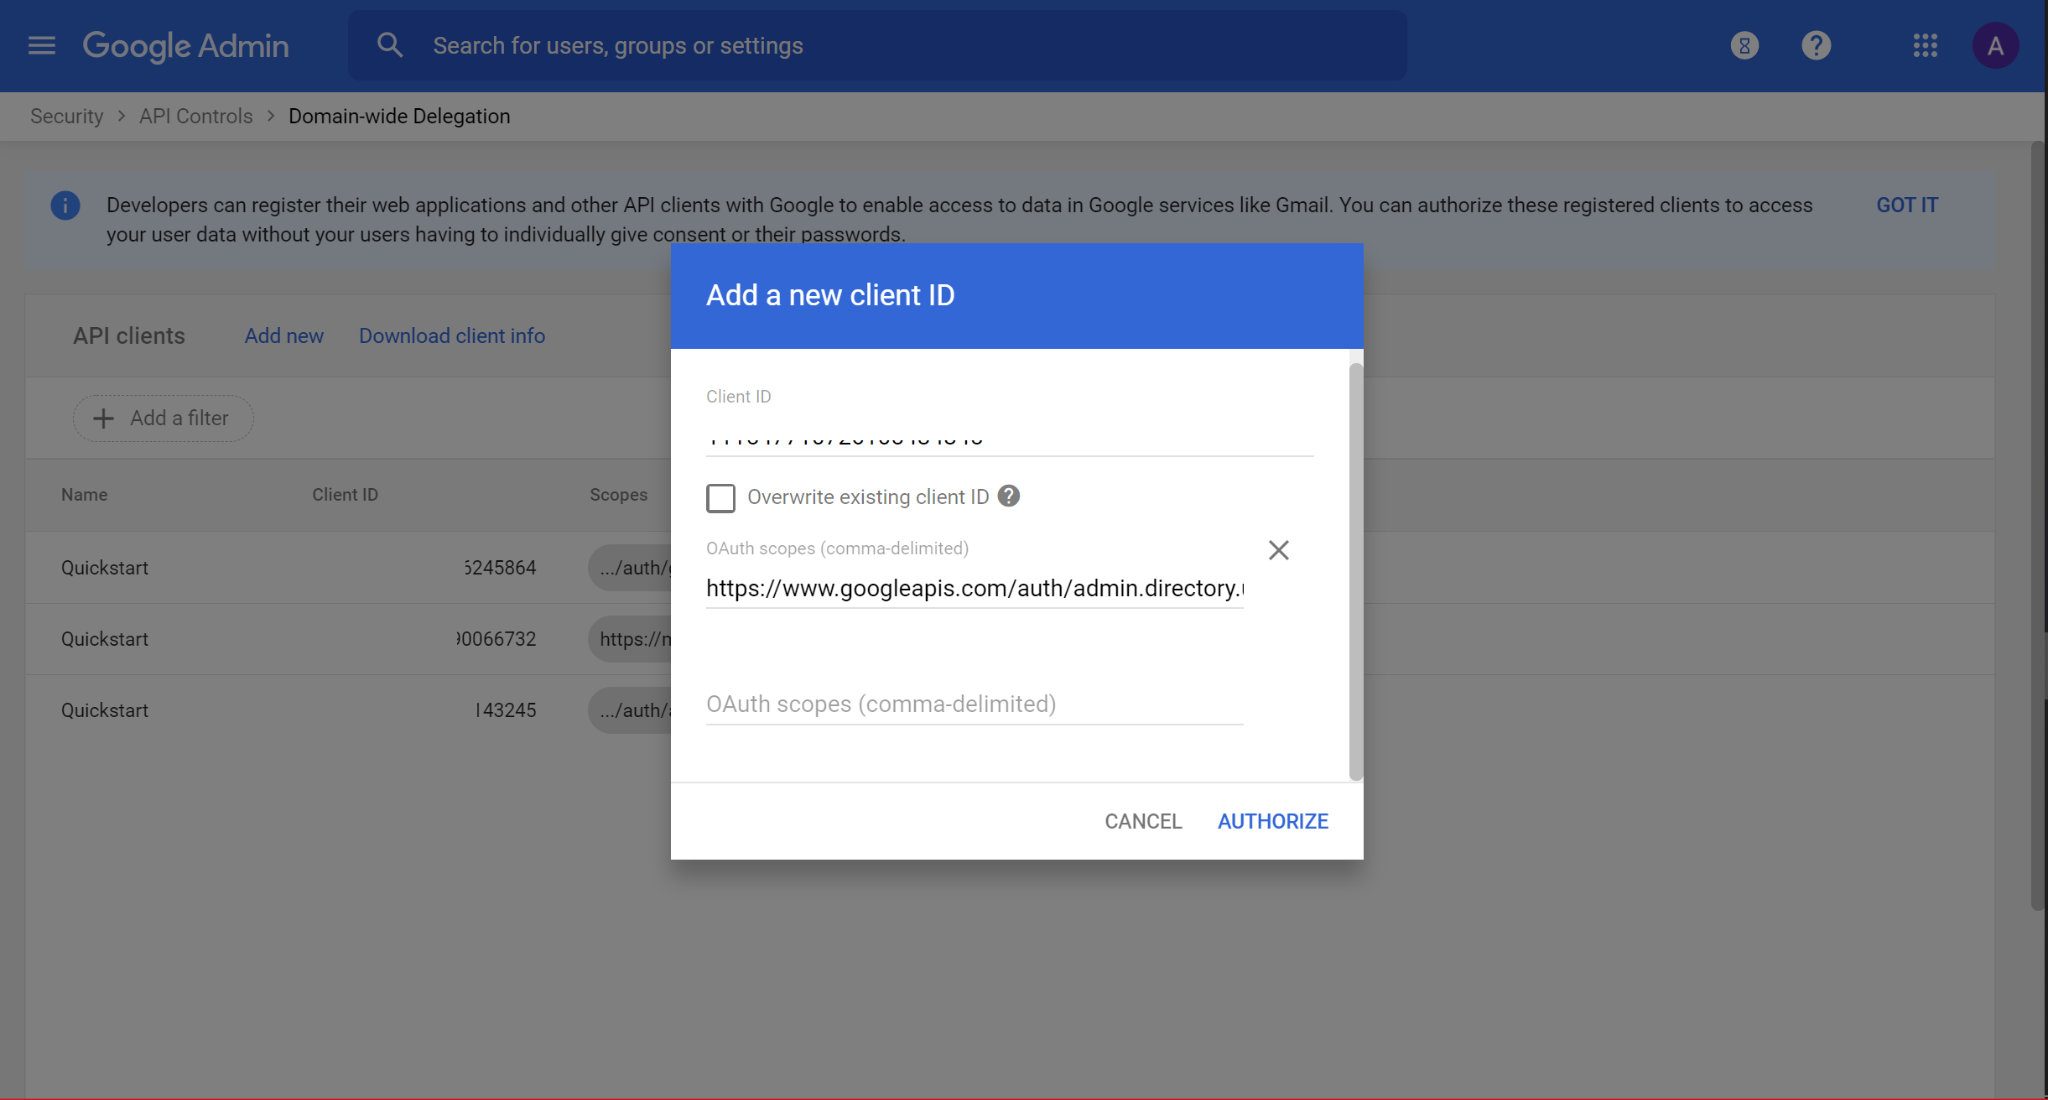Click the filled OAuth scopes field
This screenshot has width=2048, height=1100.
[974, 588]
